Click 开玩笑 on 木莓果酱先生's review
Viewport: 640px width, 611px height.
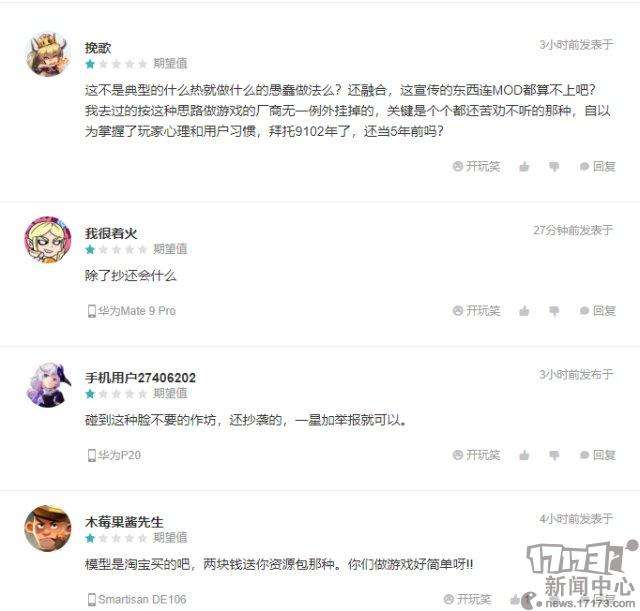(x=467, y=599)
